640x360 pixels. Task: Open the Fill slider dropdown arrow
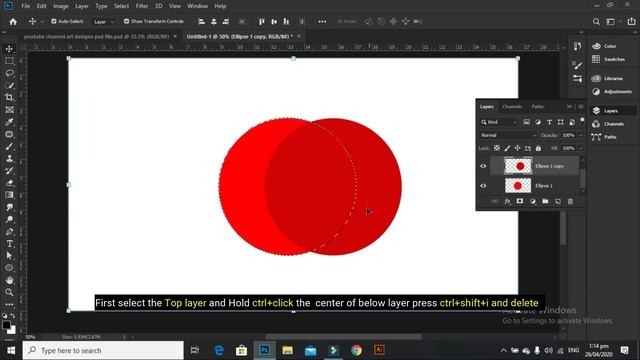(581, 148)
